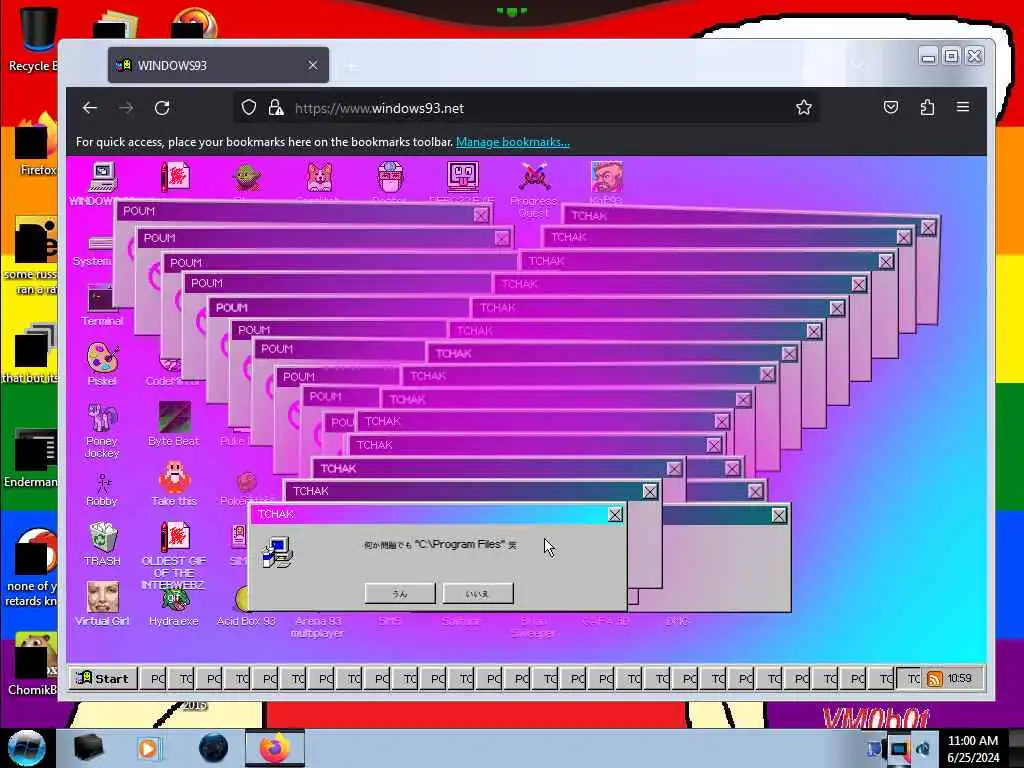This screenshot has height=768, width=1024.
Task: Open the bearded man face icon
Action: (x=606, y=178)
